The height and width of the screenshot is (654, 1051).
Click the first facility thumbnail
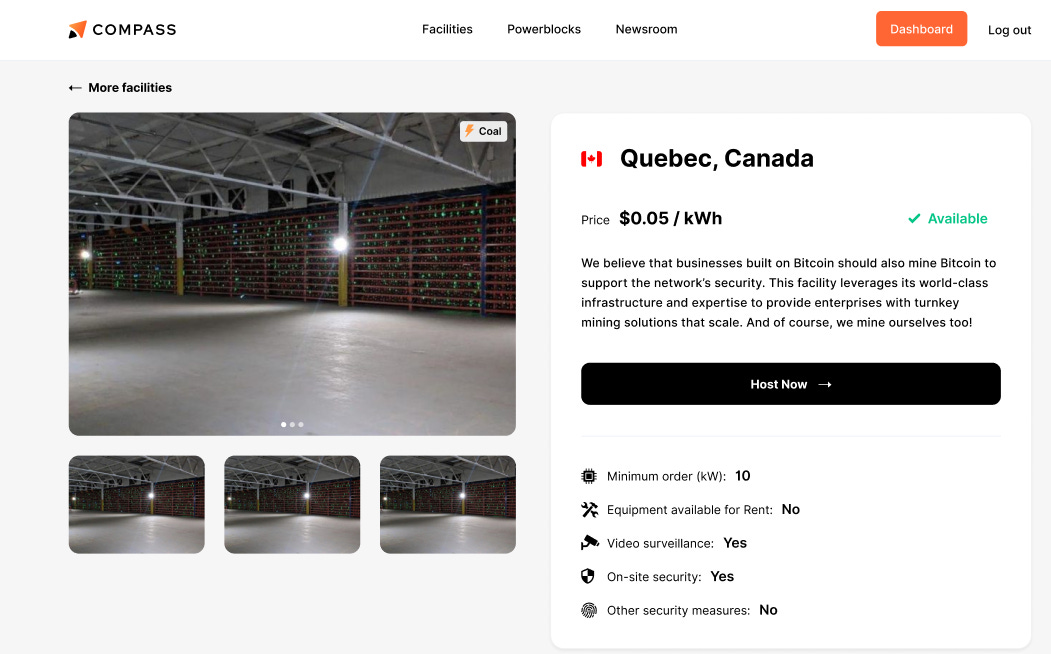tap(136, 504)
